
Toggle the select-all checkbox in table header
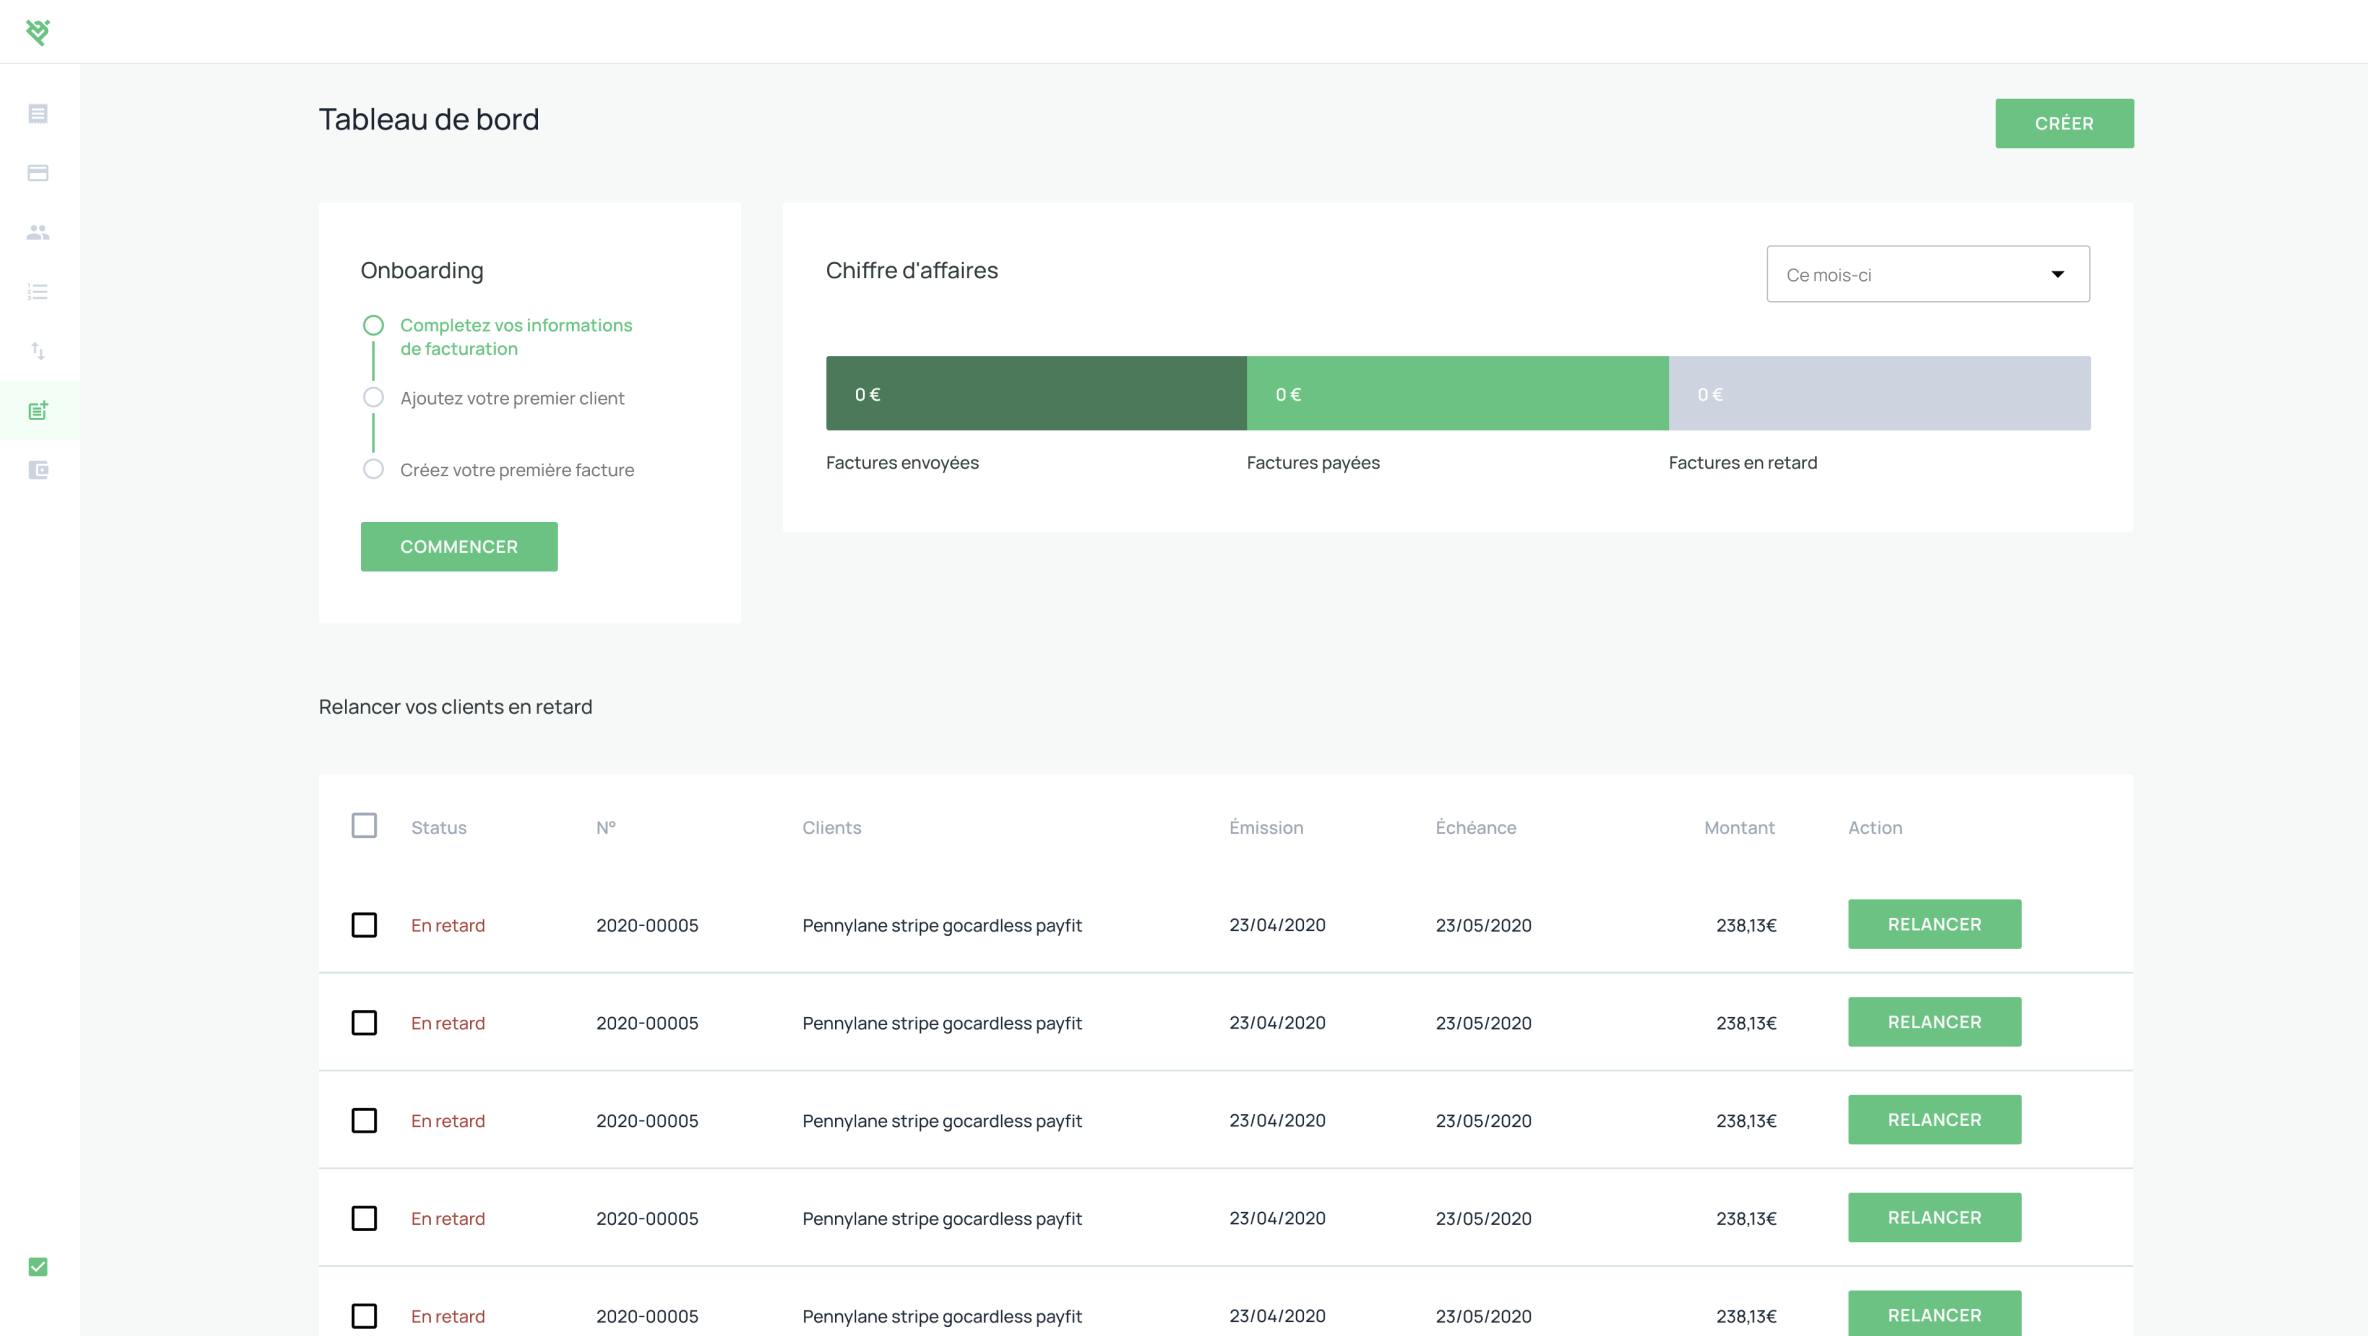(364, 826)
